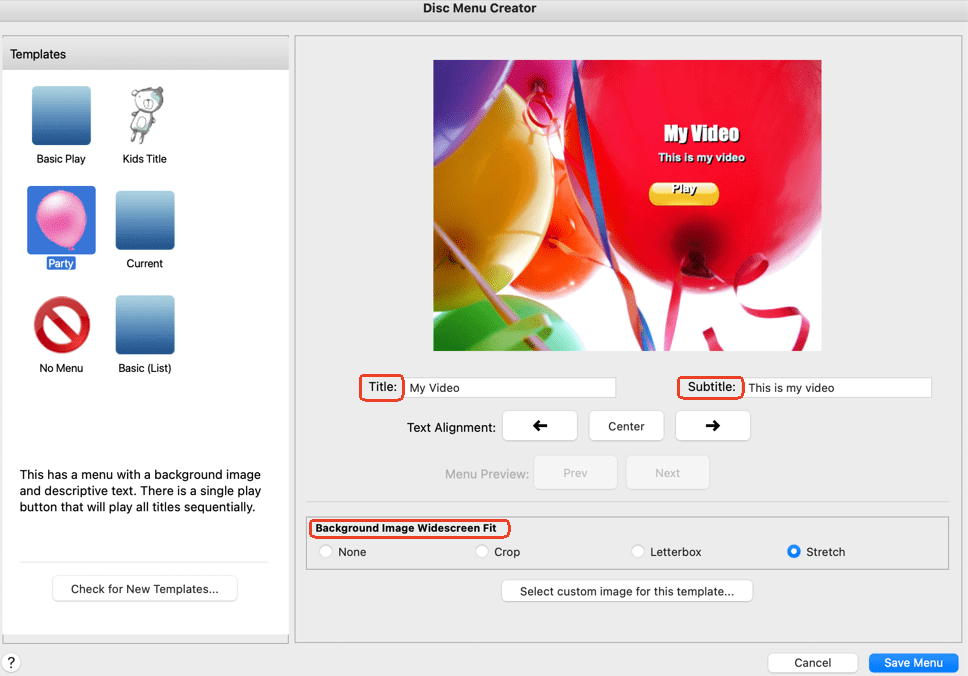Click the Cancel button
The height and width of the screenshot is (676, 968).
(x=812, y=662)
